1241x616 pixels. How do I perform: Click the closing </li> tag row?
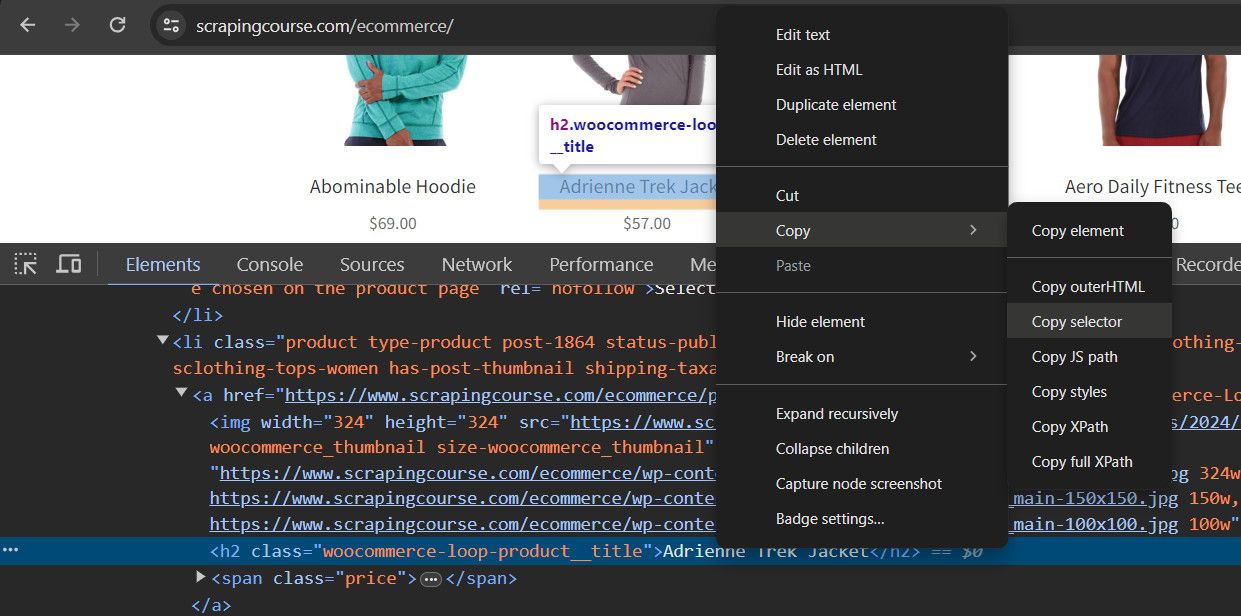tap(198, 315)
